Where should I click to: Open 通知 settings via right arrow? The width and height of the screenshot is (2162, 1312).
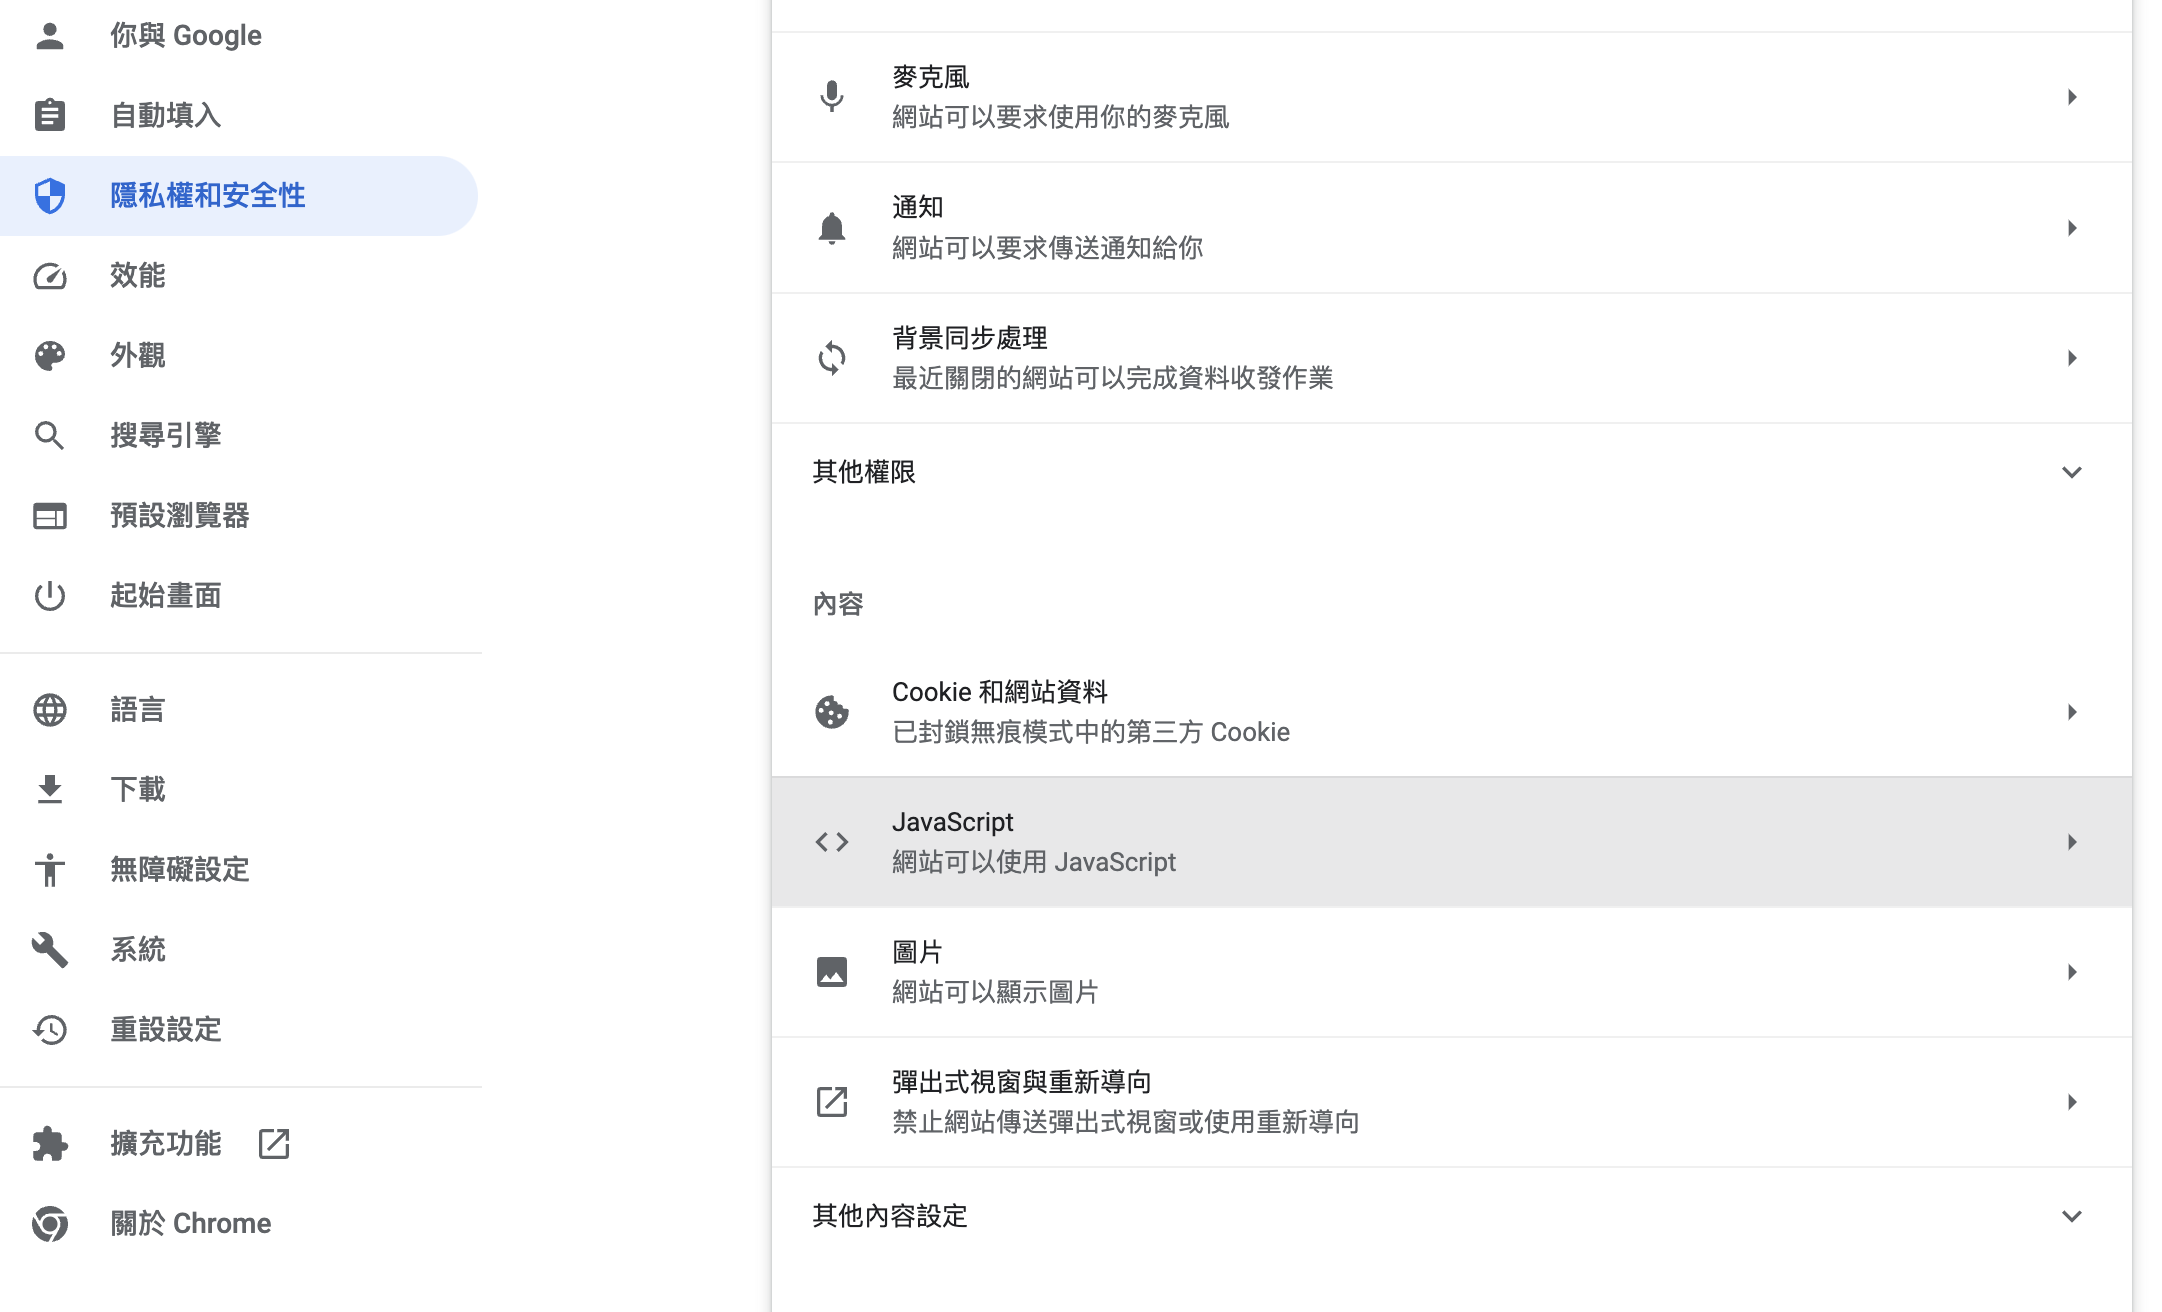pyautogui.click(x=2071, y=228)
